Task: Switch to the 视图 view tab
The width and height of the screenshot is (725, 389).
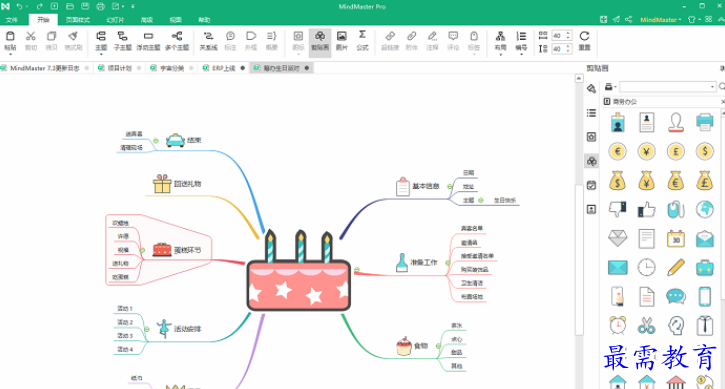Action: (175, 20)
